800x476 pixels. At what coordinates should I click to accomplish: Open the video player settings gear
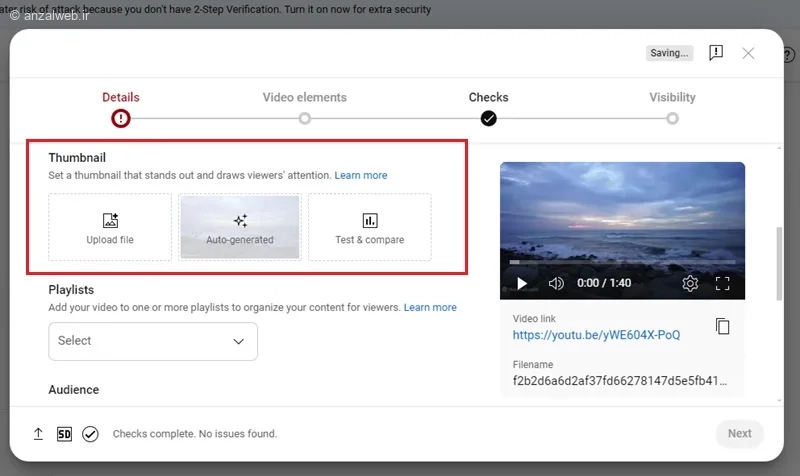pos(690,283)
